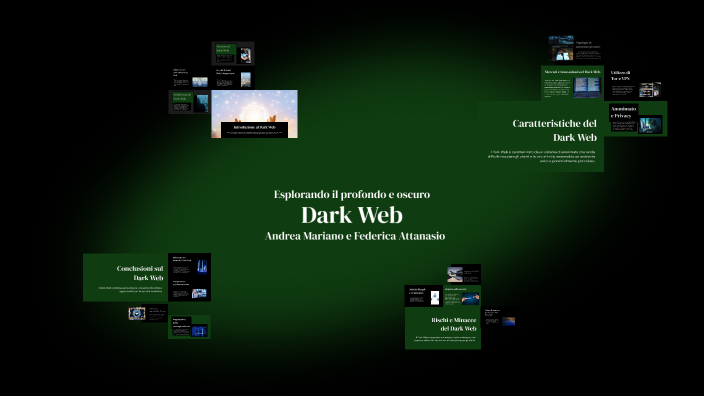Click the laptop screen image on Mercati slide

tap(587, 87)
